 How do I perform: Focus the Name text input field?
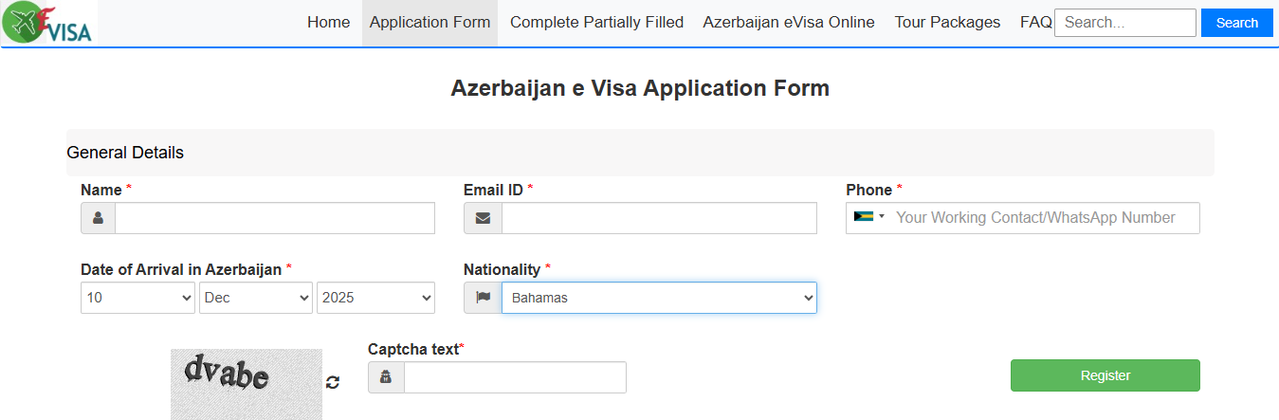coord(275,218)
